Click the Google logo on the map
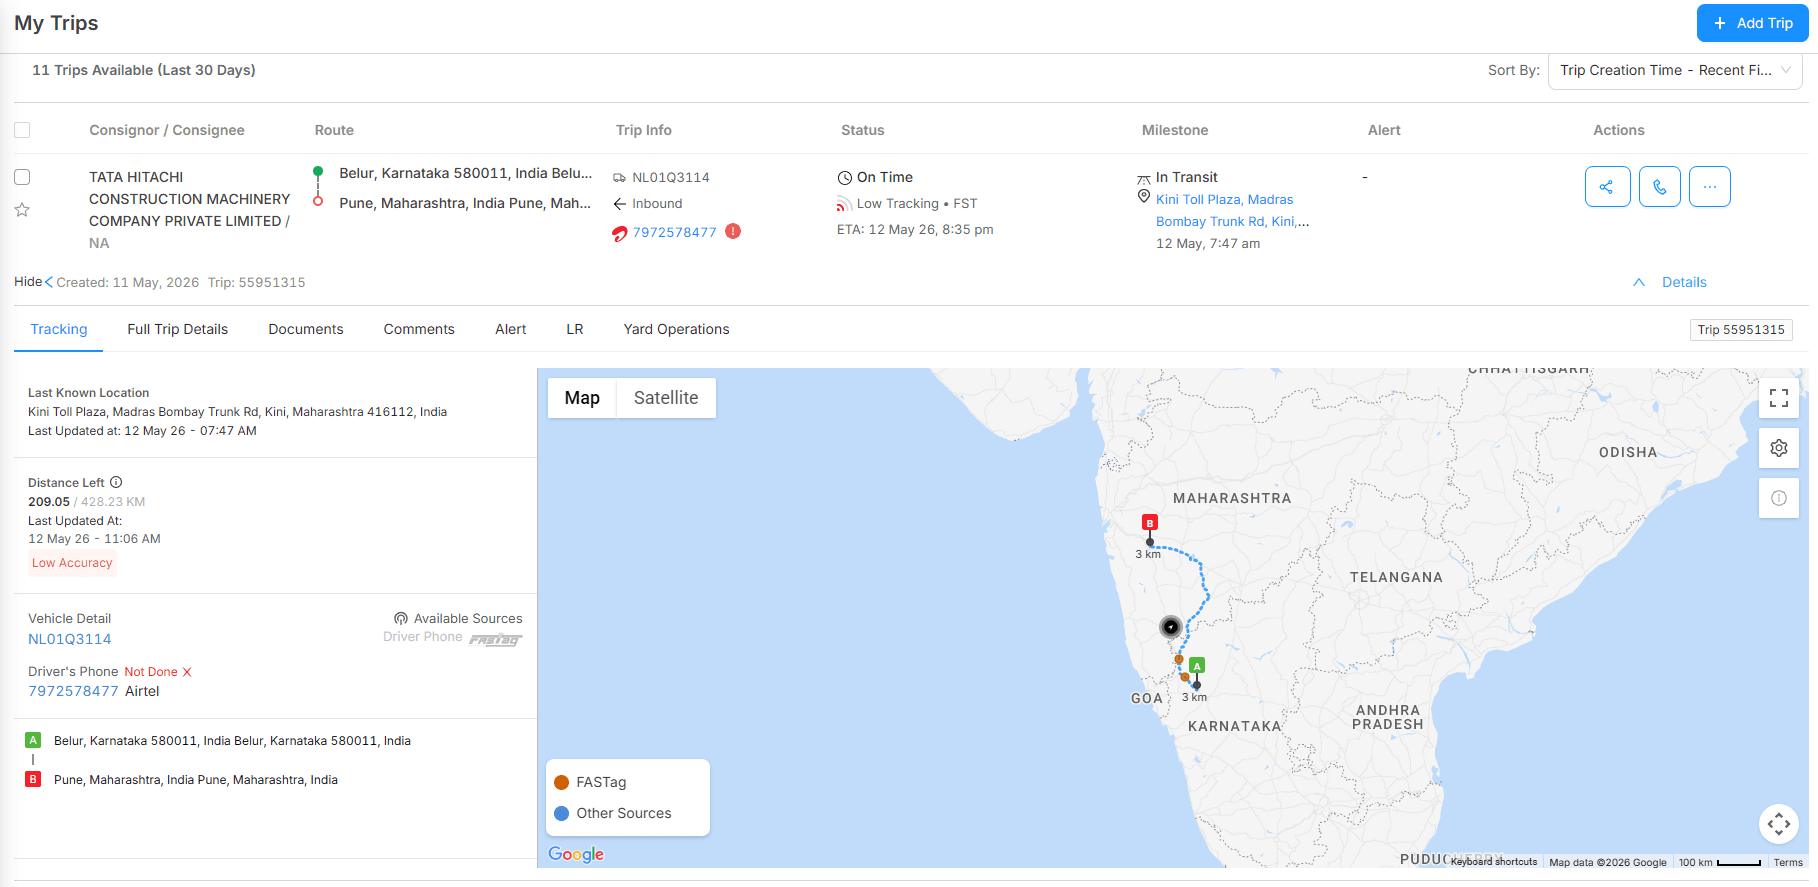Viewport: 1818px width, 887px height. (576, 854)
